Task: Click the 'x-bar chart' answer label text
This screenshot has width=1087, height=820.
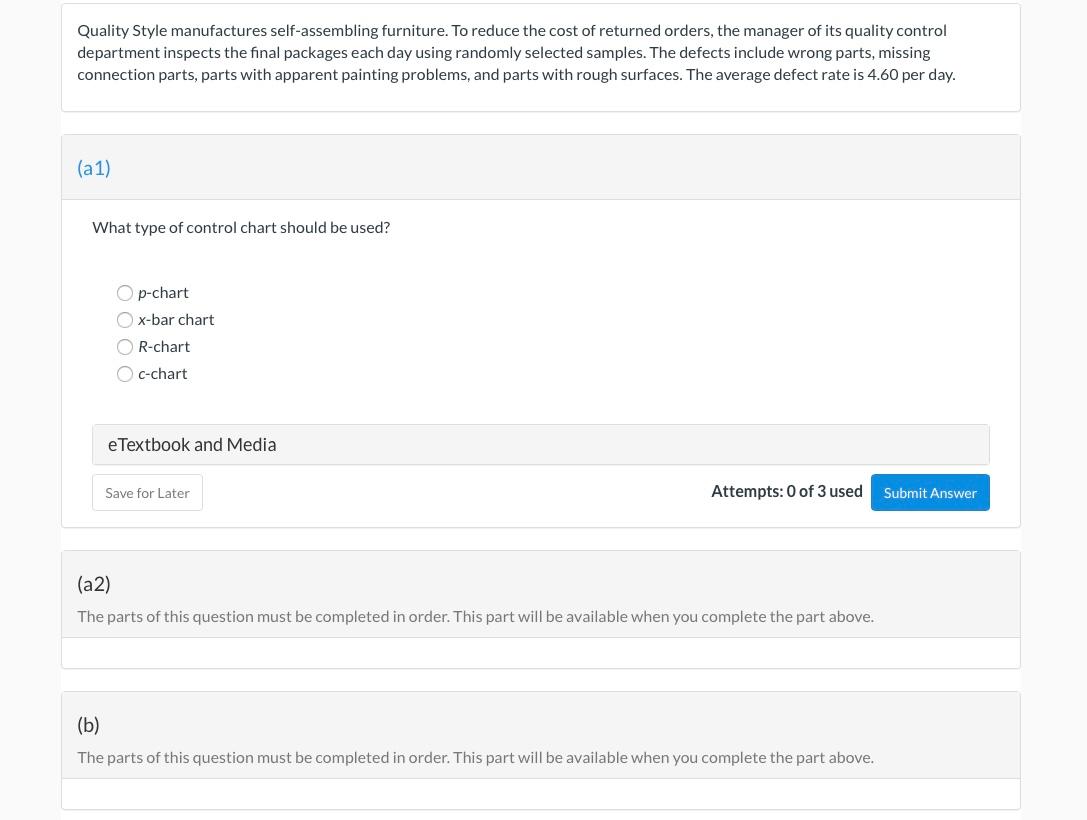Action: tap(177, 320)
